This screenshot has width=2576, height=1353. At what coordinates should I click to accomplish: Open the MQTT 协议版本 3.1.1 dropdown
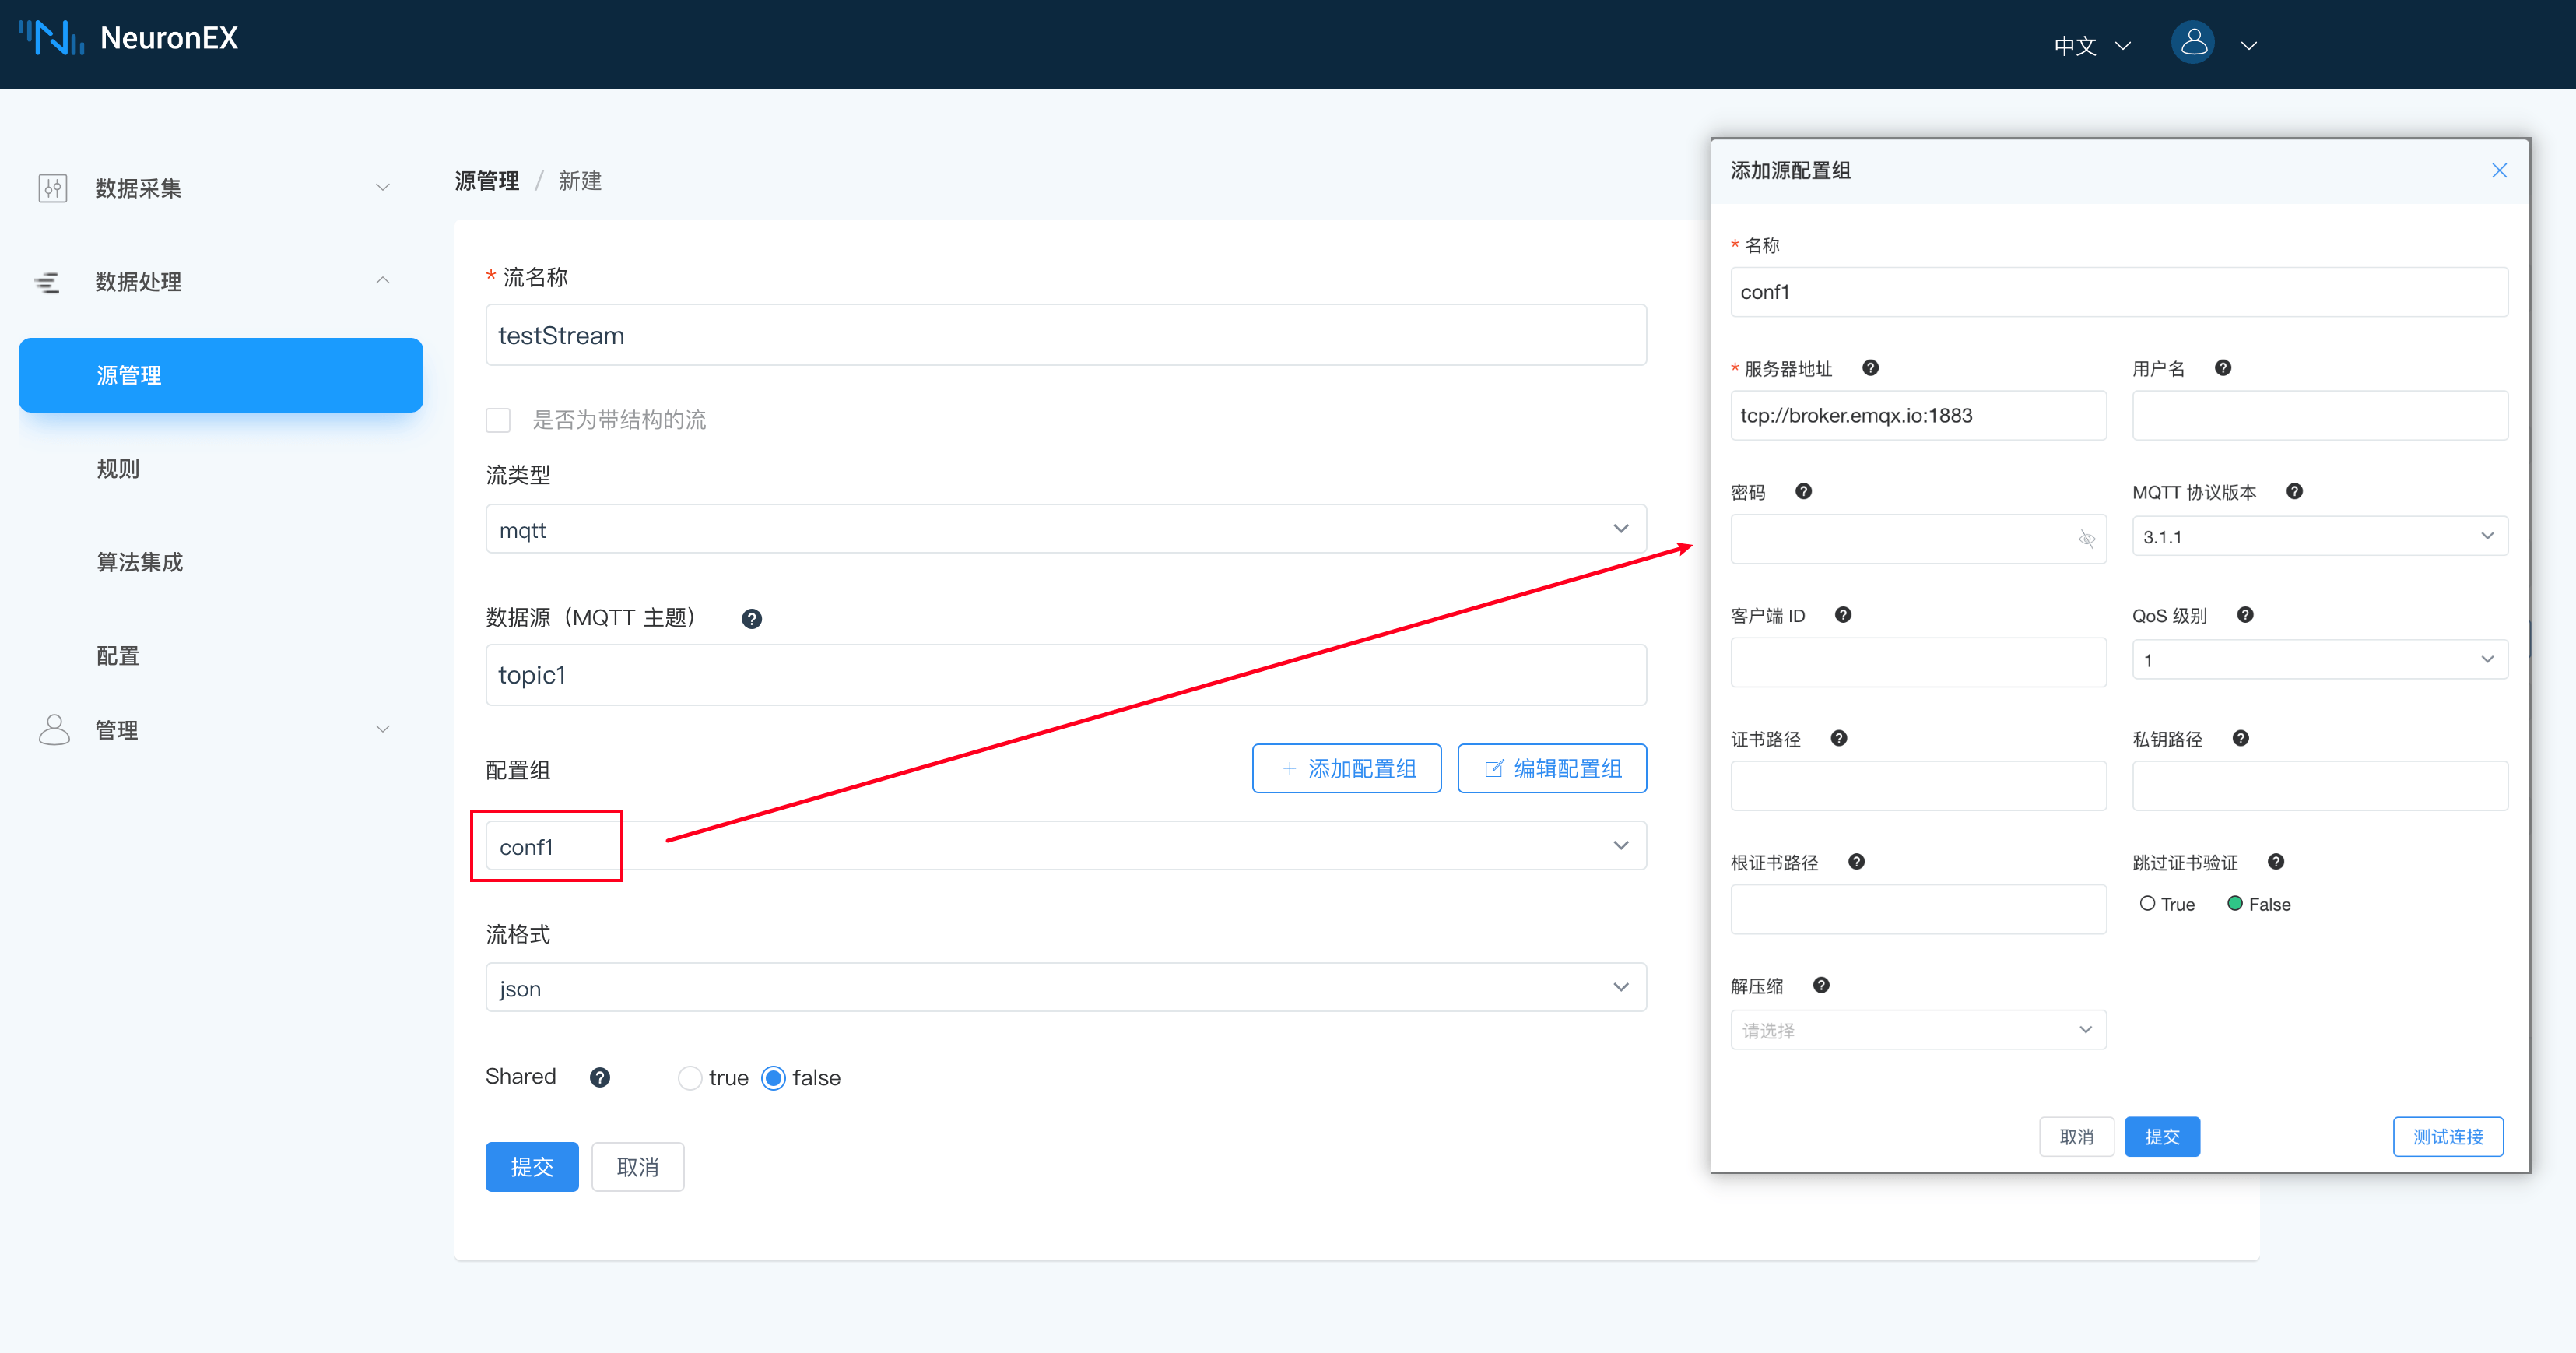coord(2319,537)
